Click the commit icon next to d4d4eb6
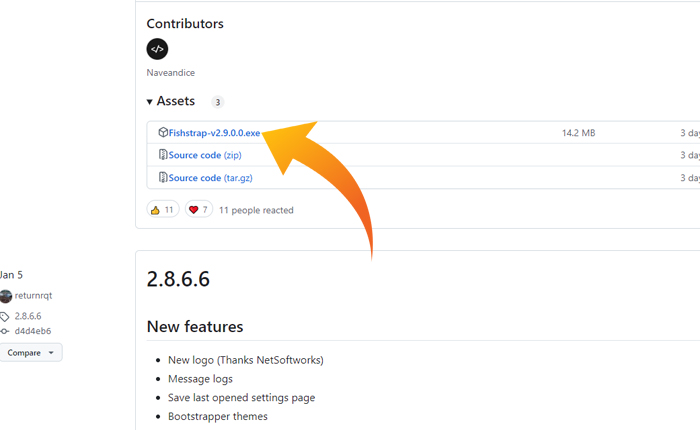700x430 pixels. (x=5, y=331)
